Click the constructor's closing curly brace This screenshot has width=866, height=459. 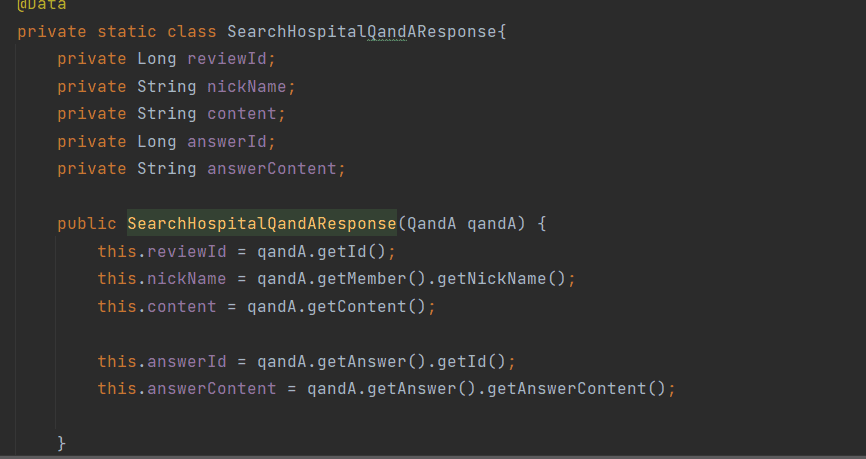[62, 442]
